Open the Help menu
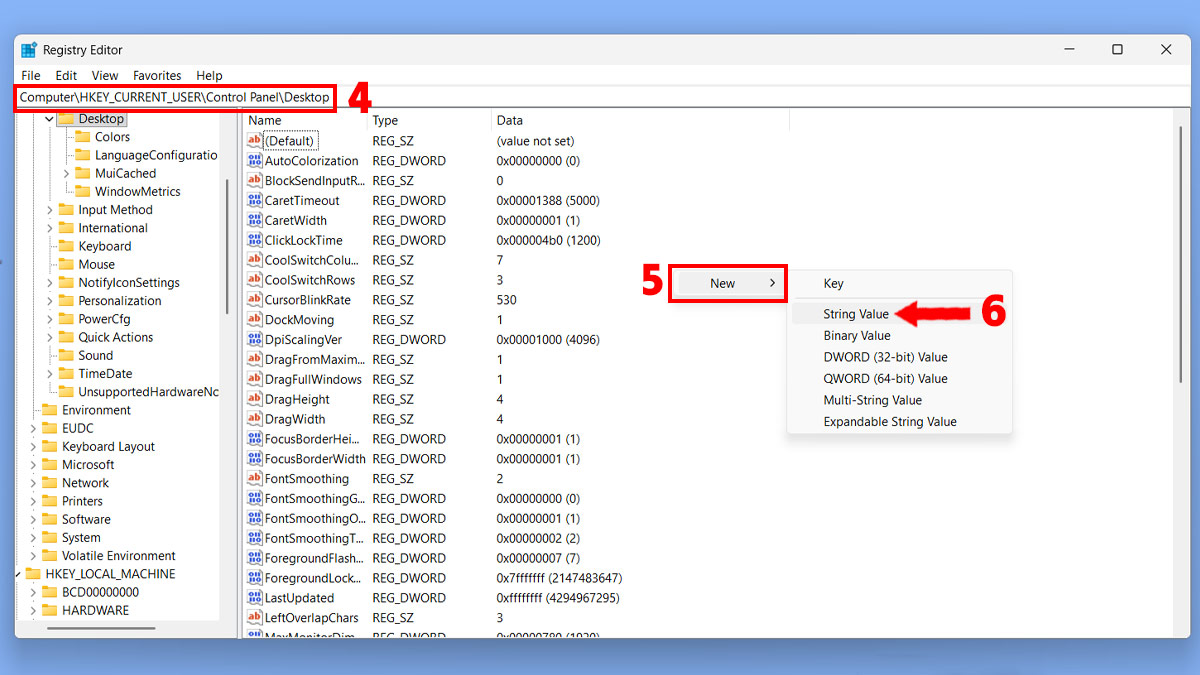 pos(209,76)
